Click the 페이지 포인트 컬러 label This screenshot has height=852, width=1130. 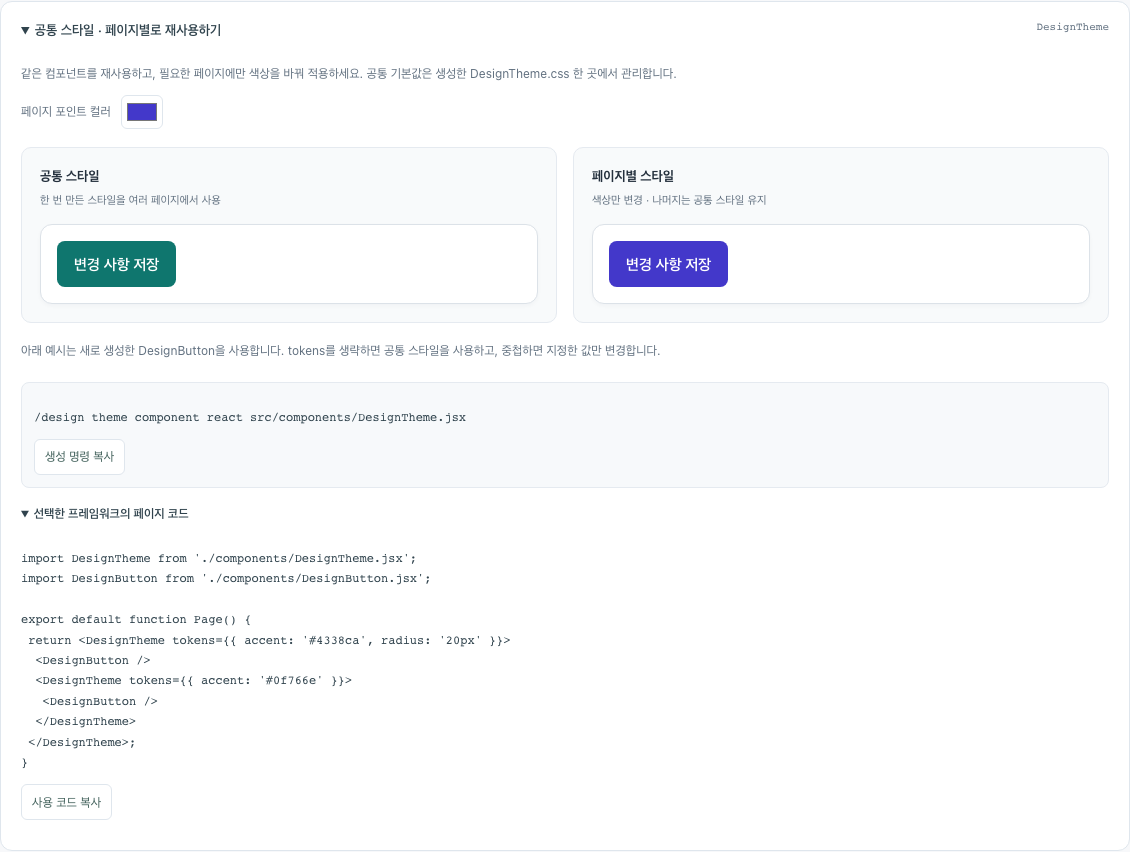click(66, 112)
